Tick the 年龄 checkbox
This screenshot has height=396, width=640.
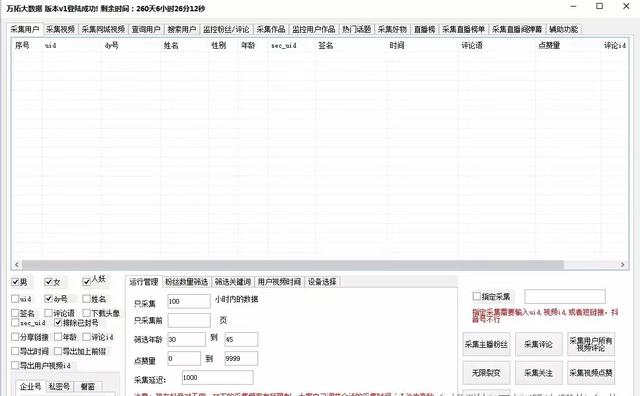58,337
